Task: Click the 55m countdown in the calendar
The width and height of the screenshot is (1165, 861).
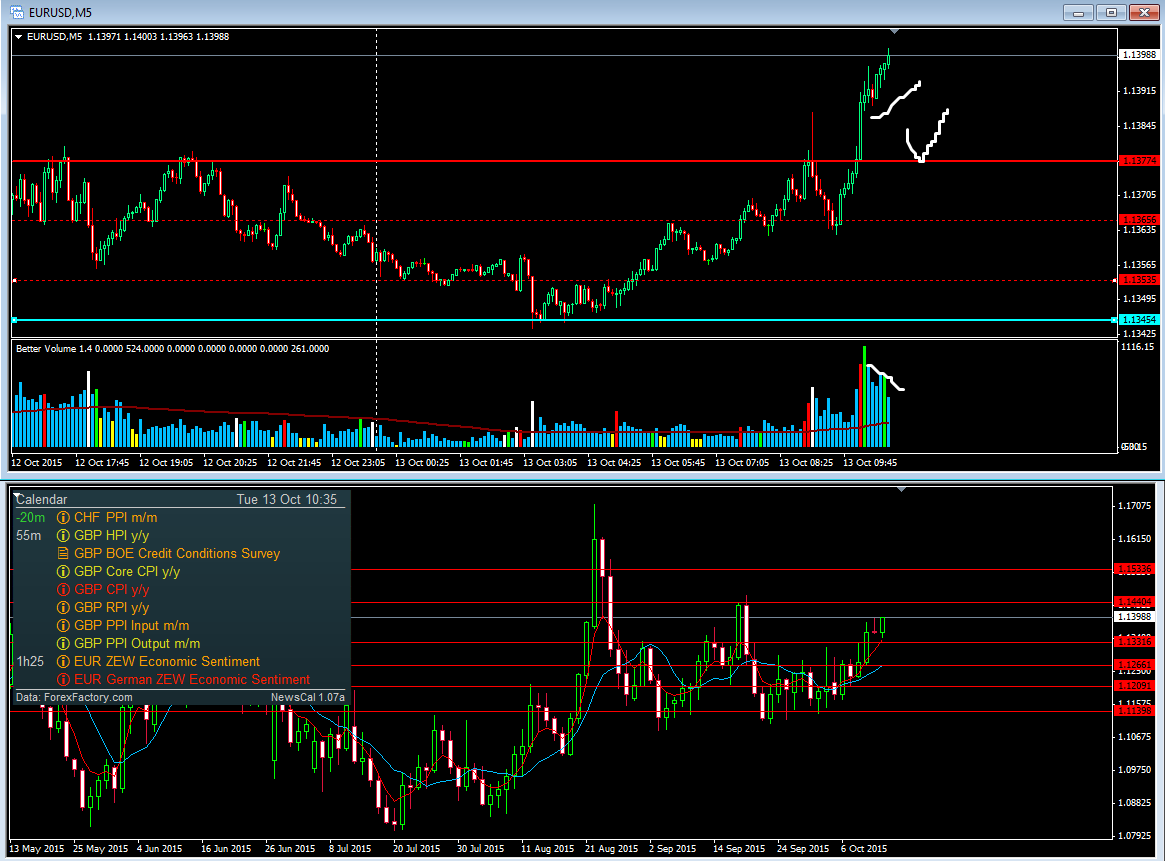Action: click(29, 536)
